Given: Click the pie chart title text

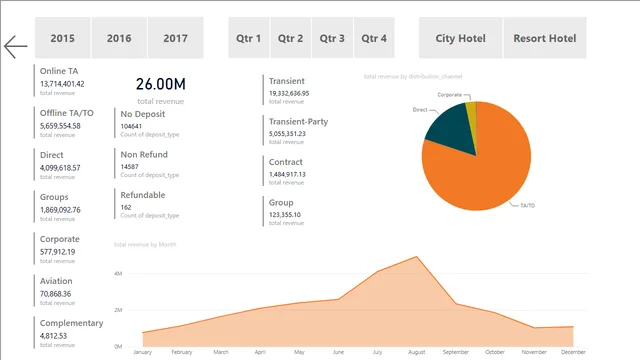Looking at the screenshot, I should coord(413,76).
